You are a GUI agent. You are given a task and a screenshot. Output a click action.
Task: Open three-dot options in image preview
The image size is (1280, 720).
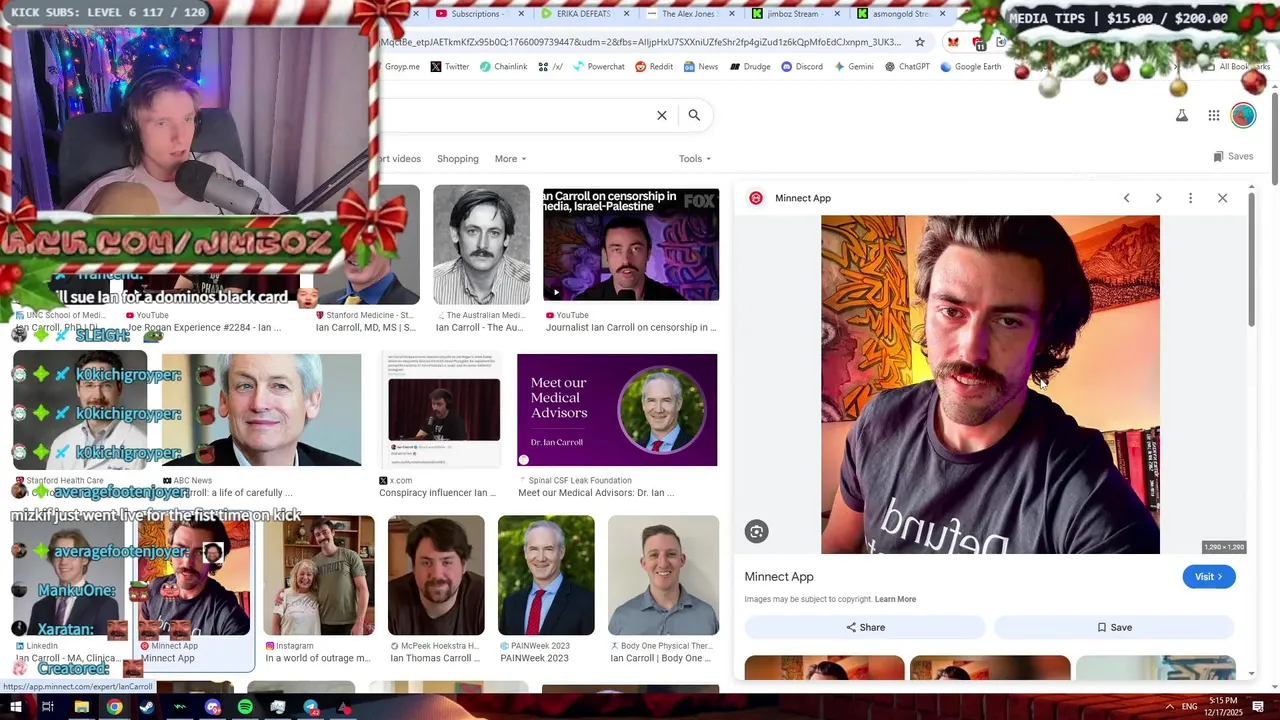click(1190, 198)
